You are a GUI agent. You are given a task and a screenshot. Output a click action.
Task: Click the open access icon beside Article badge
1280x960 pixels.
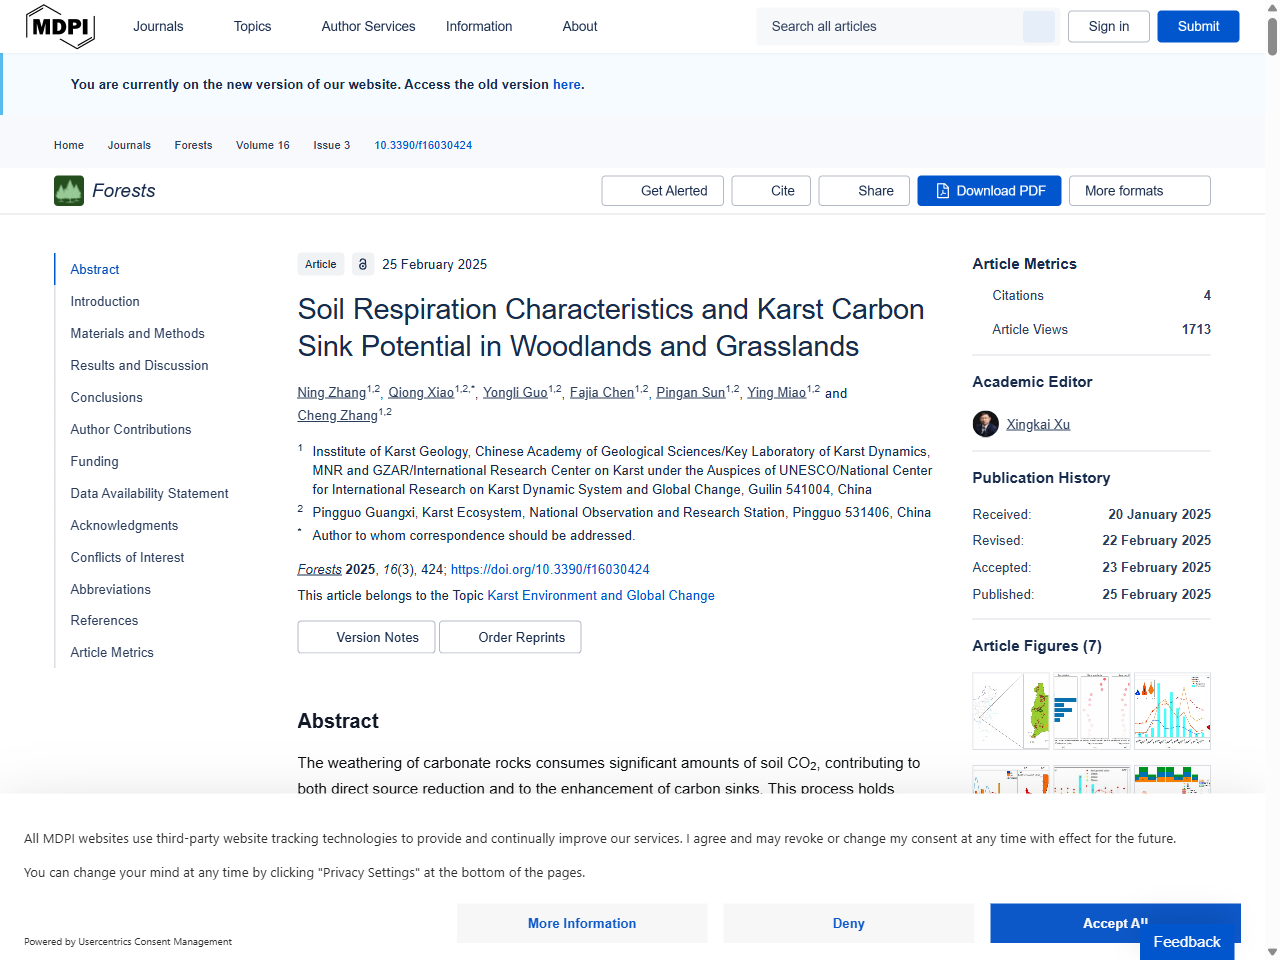point(362,264)
